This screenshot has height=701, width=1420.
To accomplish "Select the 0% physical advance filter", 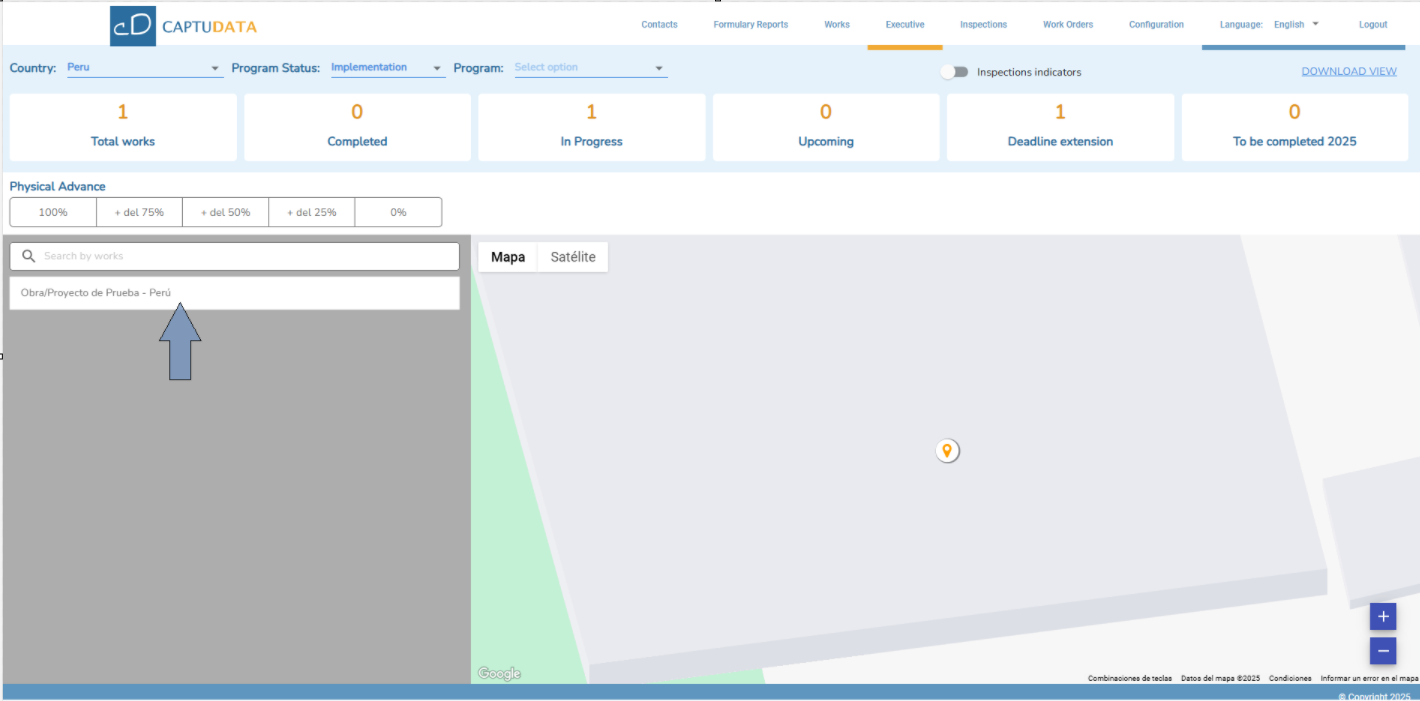I will coord(398,212).
